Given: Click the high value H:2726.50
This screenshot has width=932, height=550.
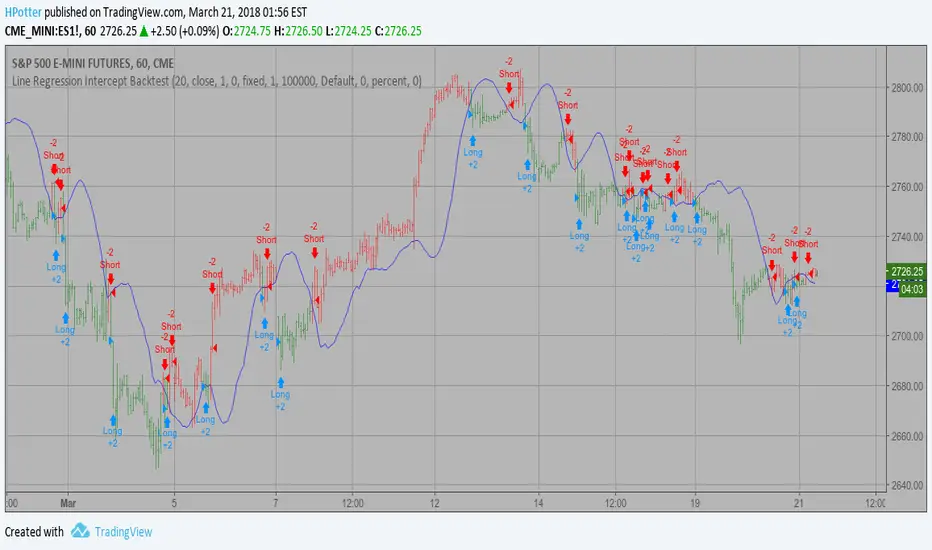Looking at the screenshot, I should point(298,31).
